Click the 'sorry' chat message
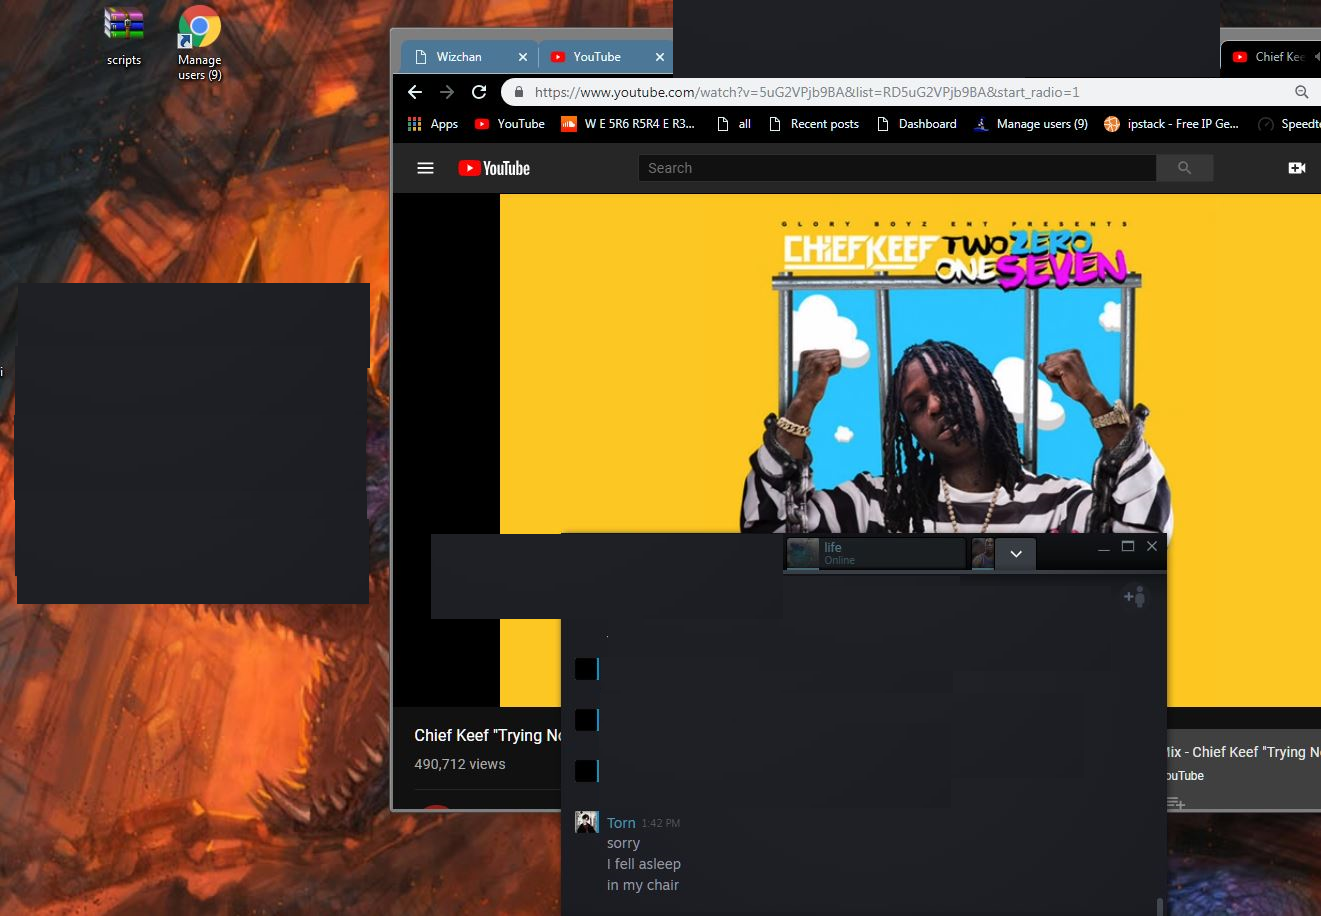Image resolution: width=1321 pixels, height=916 pixels. [x=623, y=843]
